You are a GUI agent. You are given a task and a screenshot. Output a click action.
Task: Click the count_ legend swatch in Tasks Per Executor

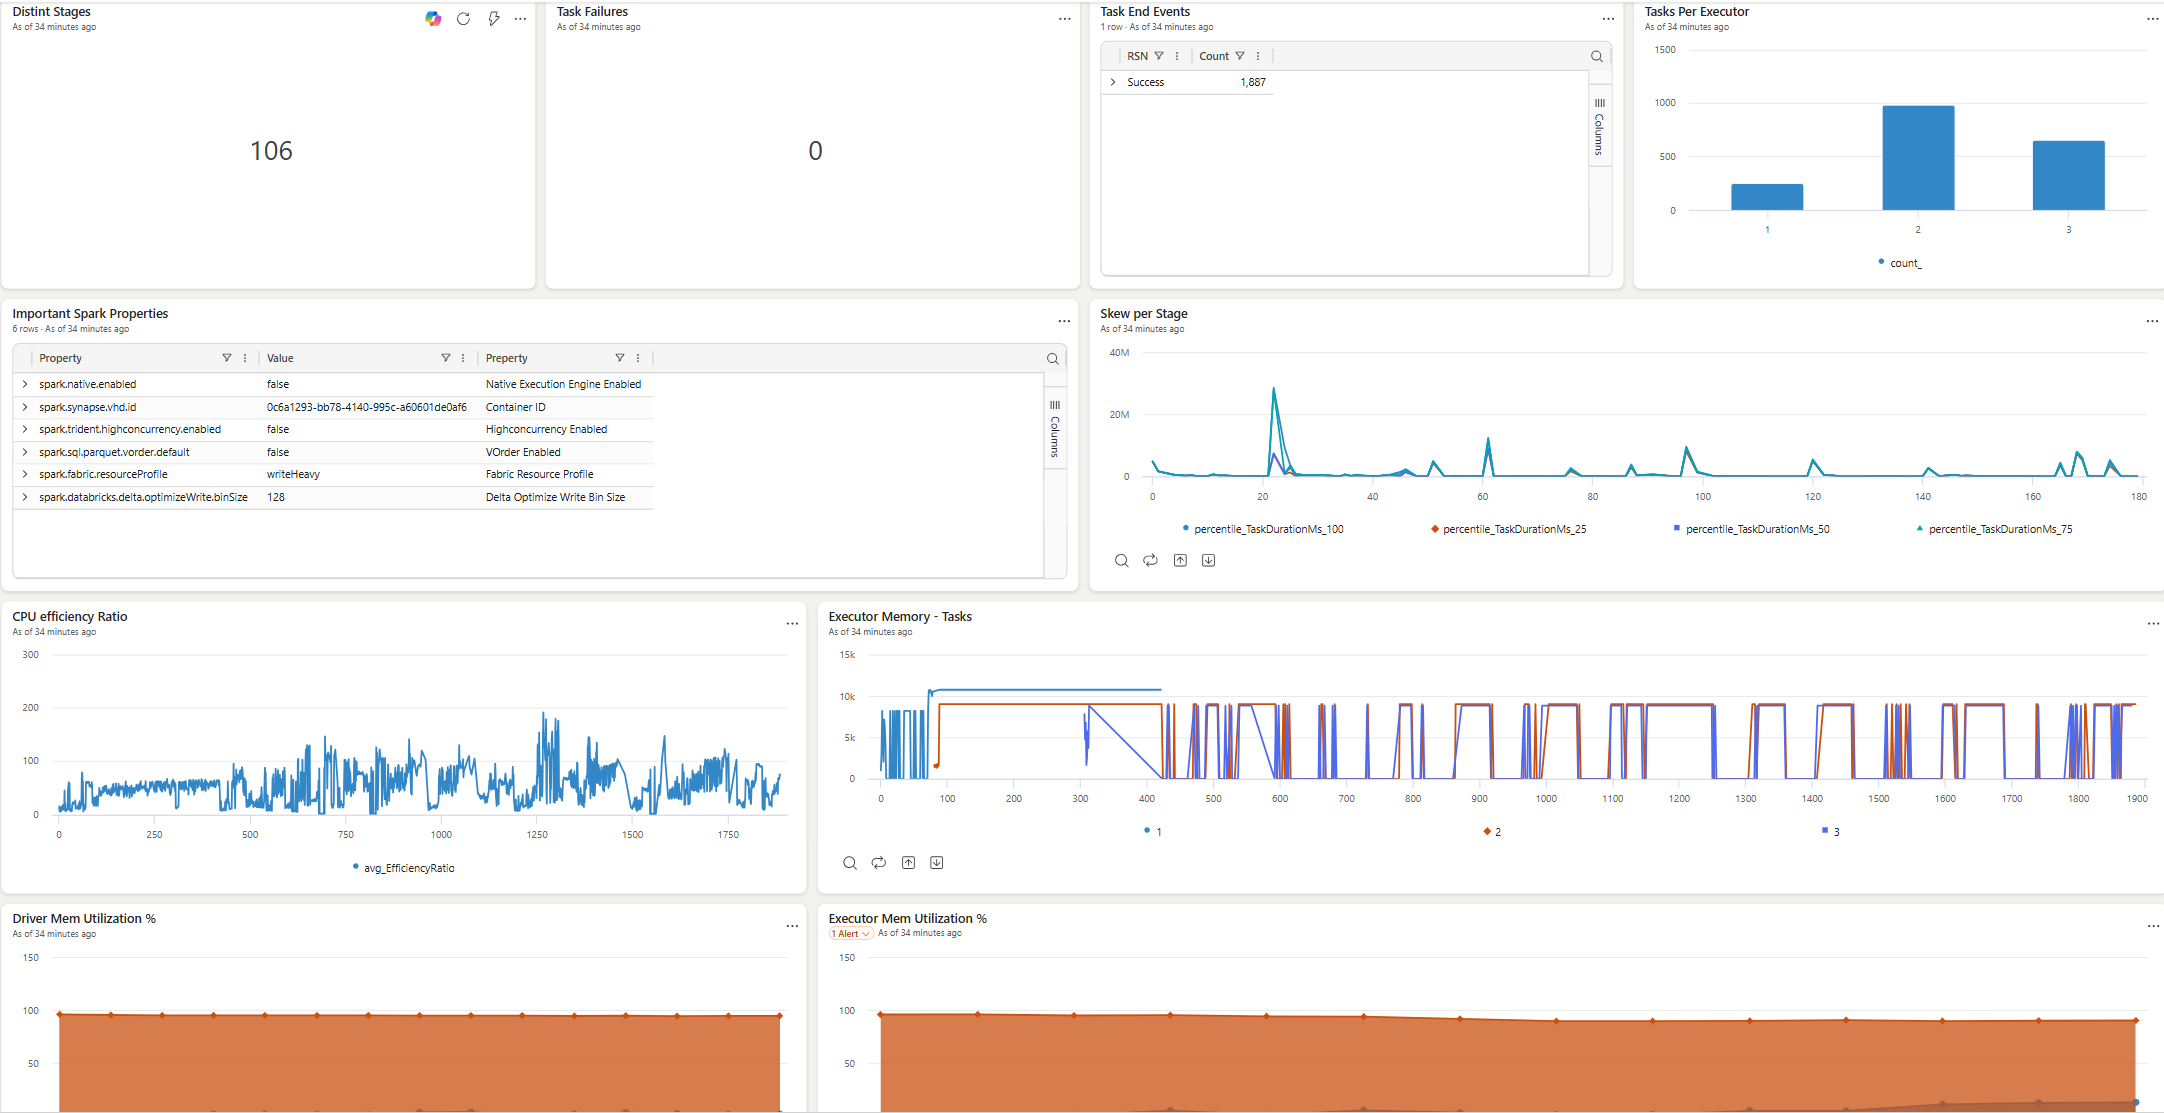(x=1881, y=262)
